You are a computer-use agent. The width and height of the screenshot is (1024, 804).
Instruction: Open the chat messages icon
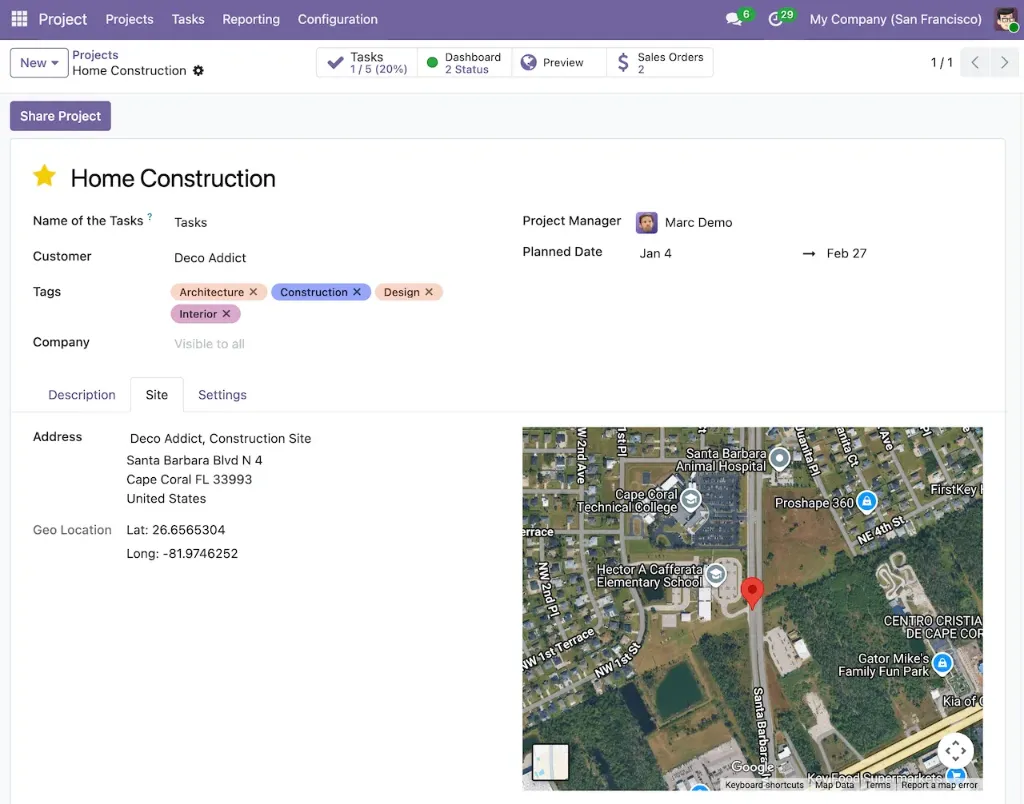tap(734, 20)
